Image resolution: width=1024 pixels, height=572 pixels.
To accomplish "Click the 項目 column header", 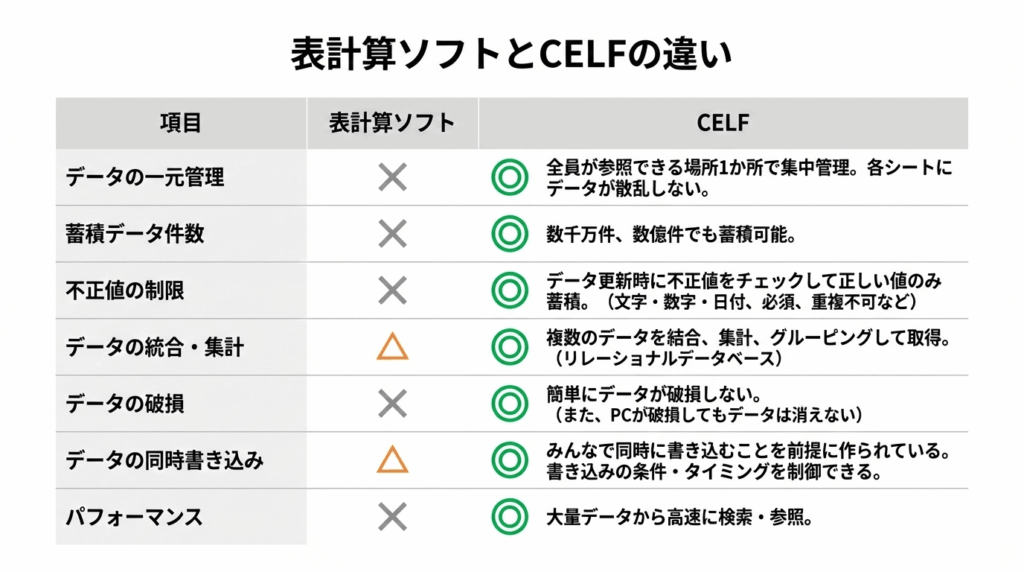I will click(x=180, y=123).
